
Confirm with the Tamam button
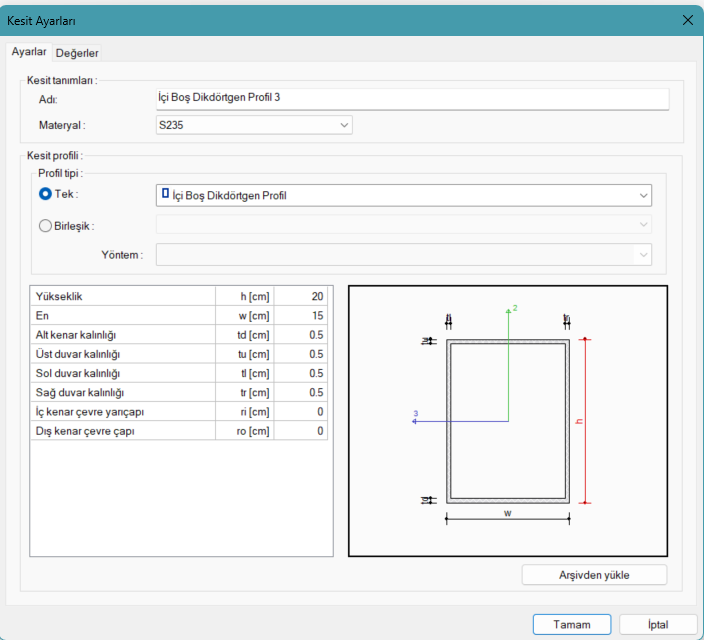point(572,624)
